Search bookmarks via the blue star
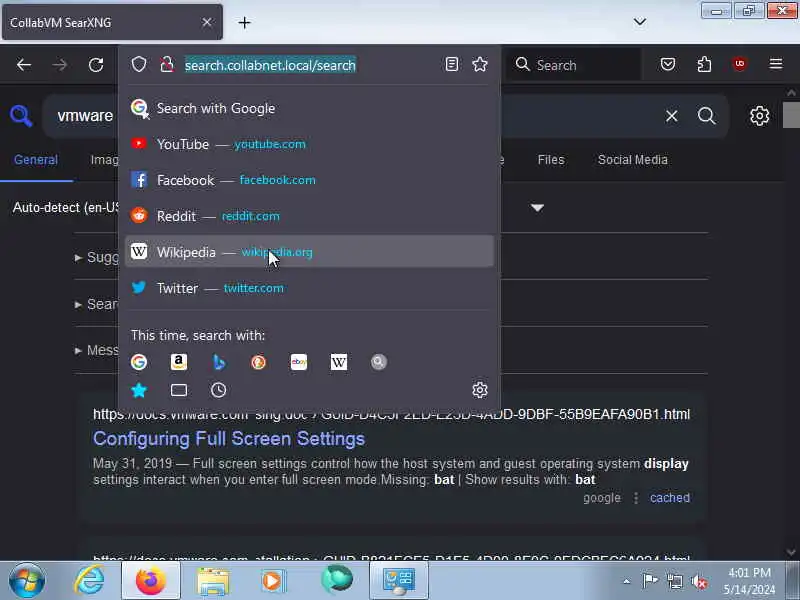Viewport: 800px width, 600px height. [139, 390]
